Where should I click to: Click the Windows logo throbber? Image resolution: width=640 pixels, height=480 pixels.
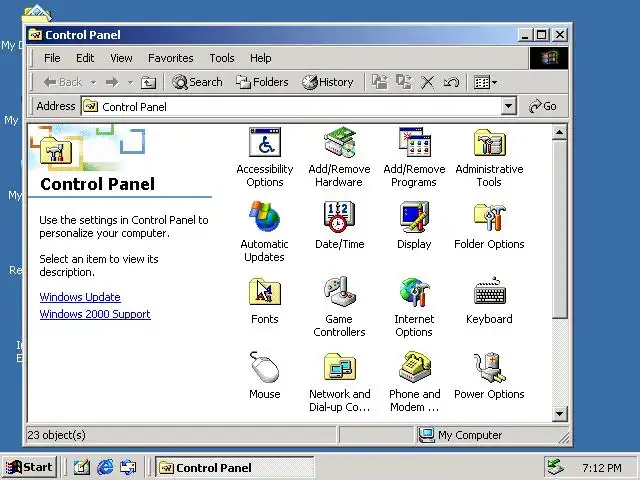click(549, 58)
